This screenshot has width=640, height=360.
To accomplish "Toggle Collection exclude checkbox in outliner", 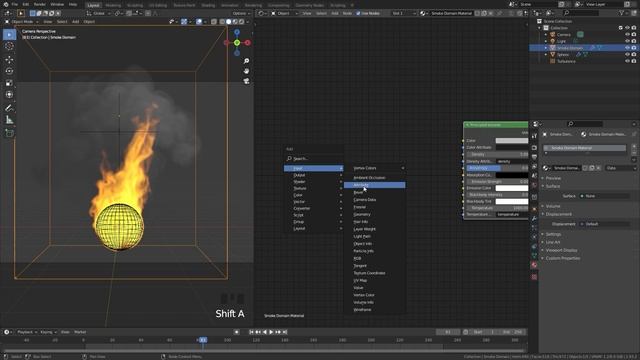I will [621, 28].
